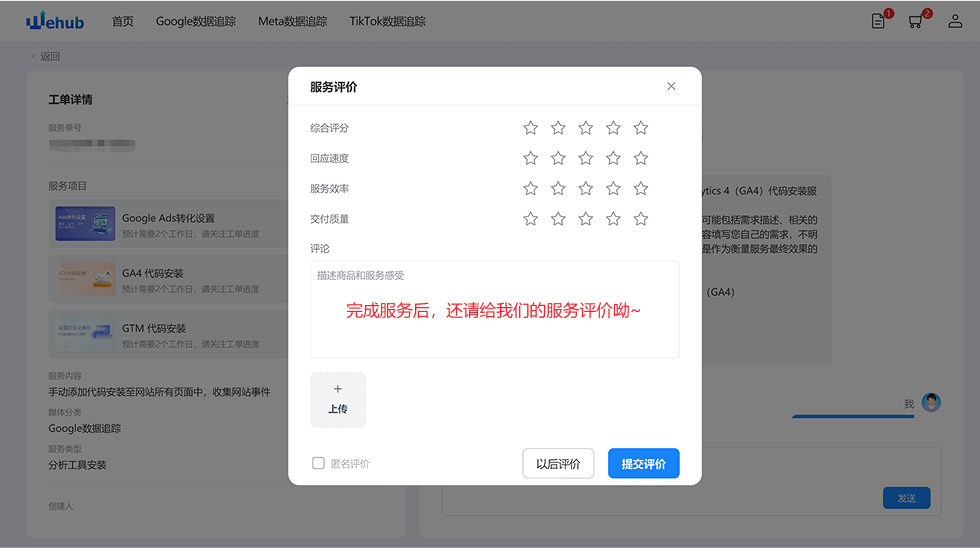Focus the 评论 comment text area
The height and width of the screenshot is (548, 980).
[494, 310]
